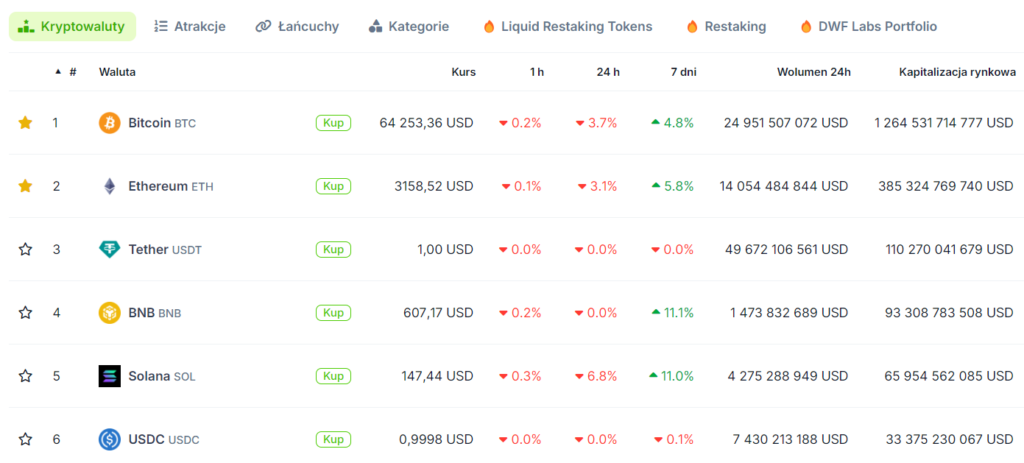Click the flame icon beside Restaking tab

(x=692, y=27)
